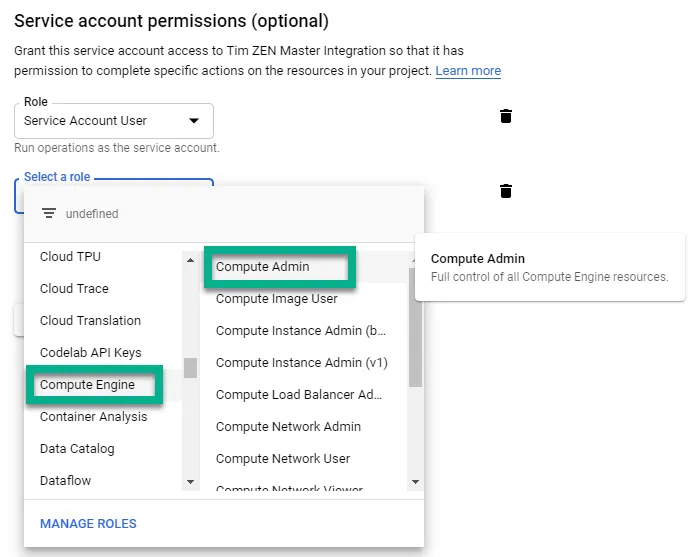Choose Compute Instance Admin (beta) role
This screenshot has height=557, width=698.
tap(304, 331)
